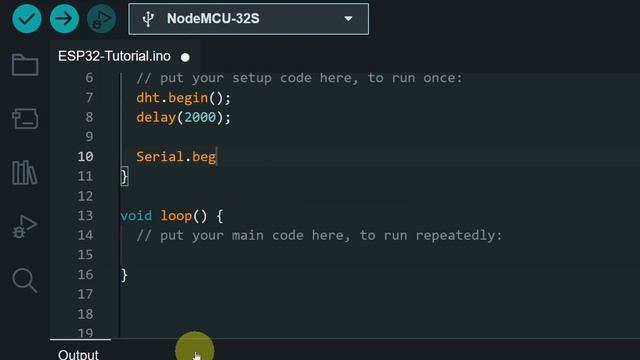Click on 'dht.begin();' code line
Viewport: 640px width, 360px height.
[183, 98]
